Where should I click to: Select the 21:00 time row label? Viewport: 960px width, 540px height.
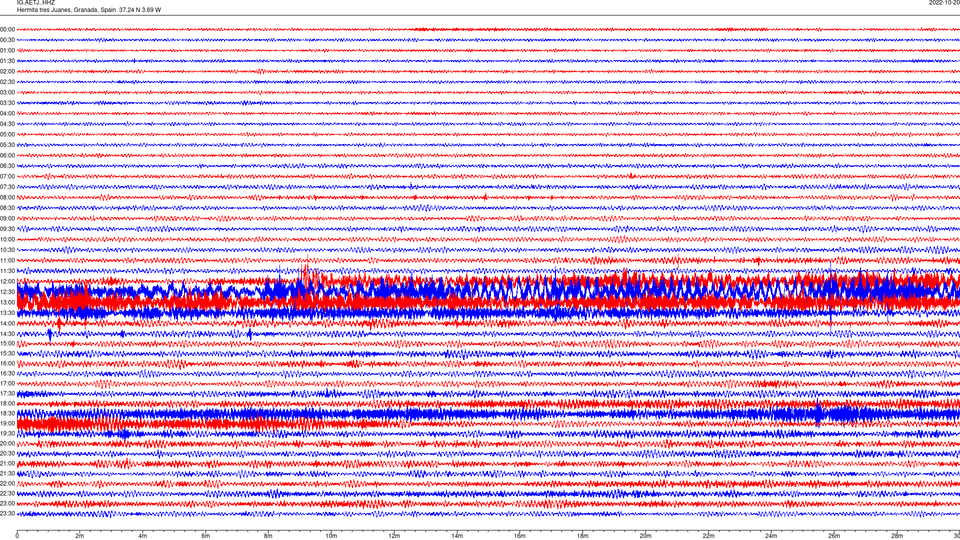[7, 463]
